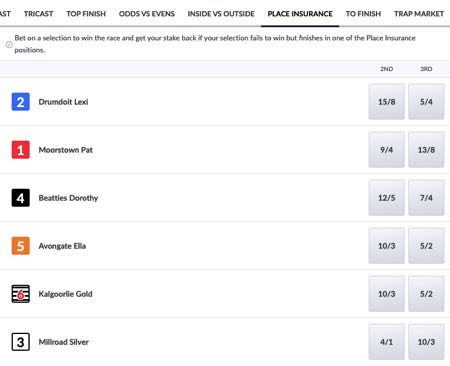Click the orange trap 5 icon
Viewport: 450px width, 366px height.
21,246
